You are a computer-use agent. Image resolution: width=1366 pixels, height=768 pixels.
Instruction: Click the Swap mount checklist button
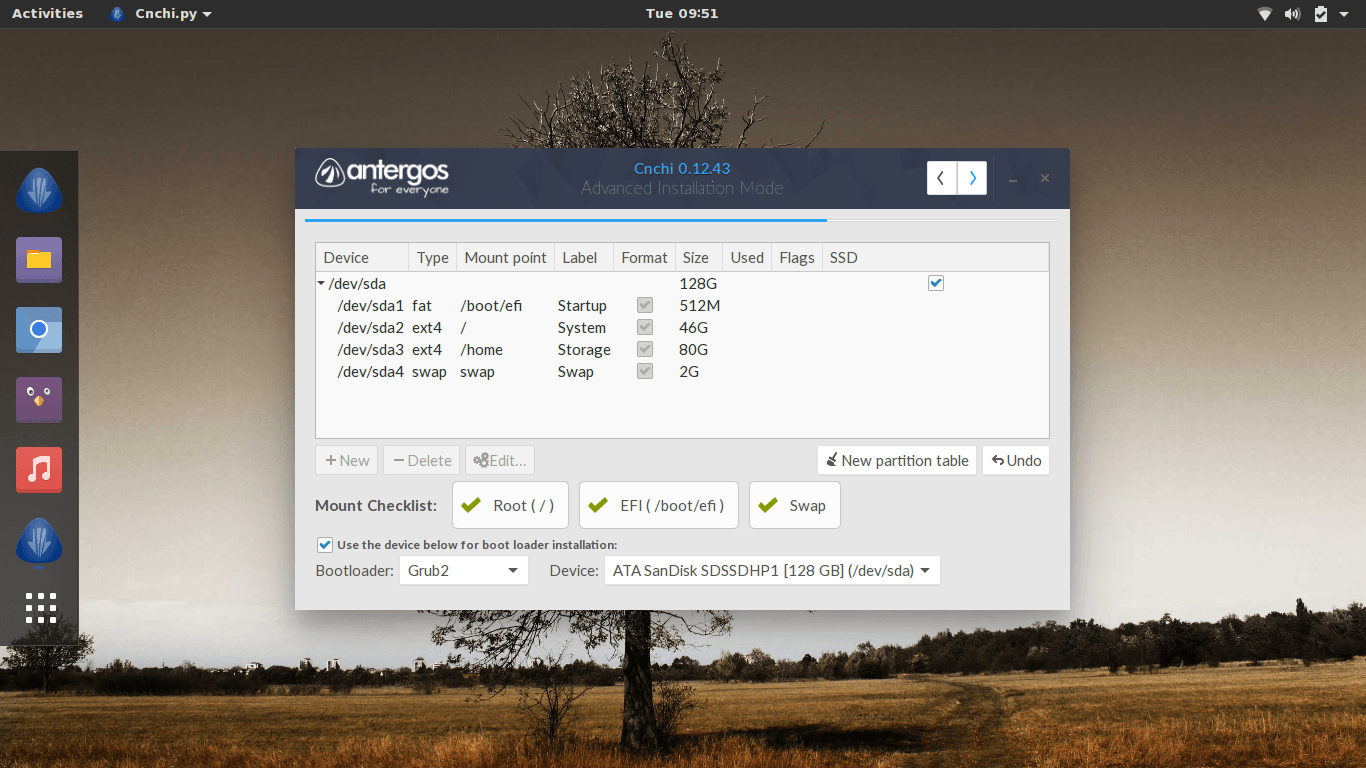(x=795, y=505)
